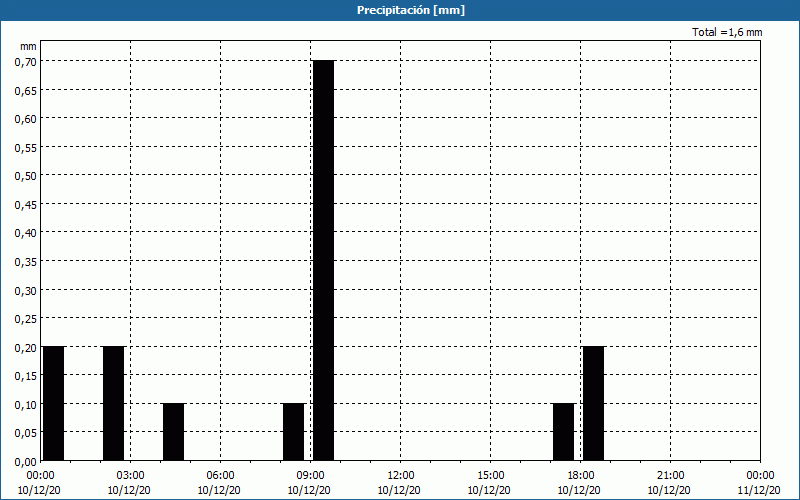800x500 pixels.
Task: Click the 0,70 y-axis value
Action: [26, 62]
